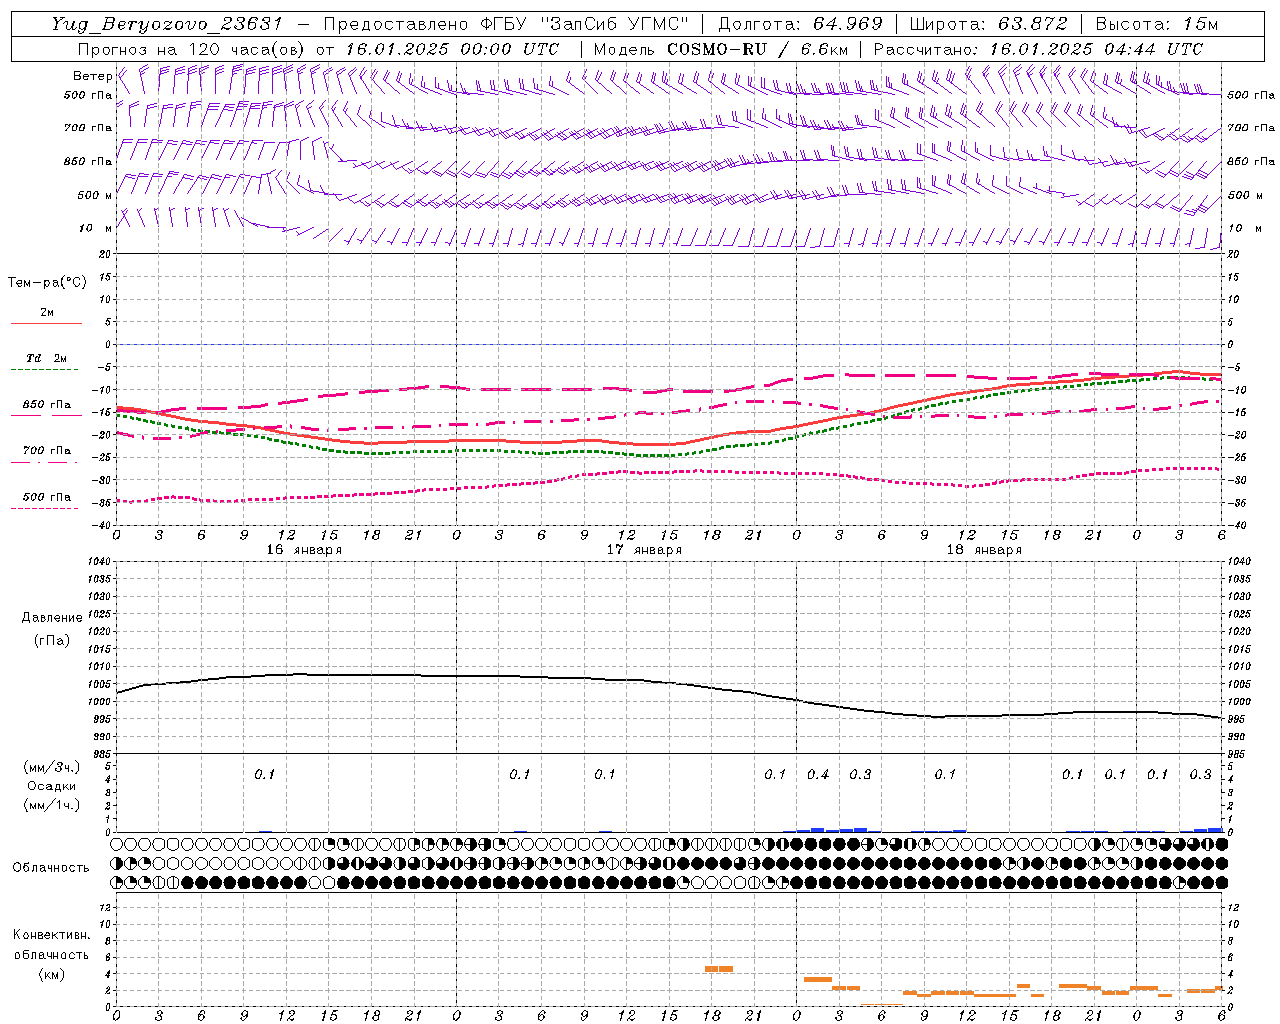Select the '(мм/3ч.)' precipitation unit label
1280x1024 pixels.
52,767
